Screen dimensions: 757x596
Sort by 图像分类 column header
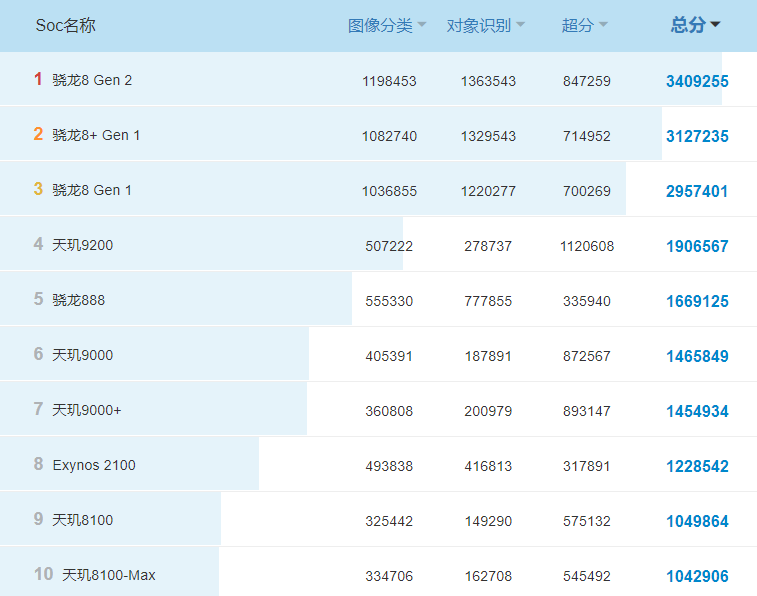click(387, 25)
